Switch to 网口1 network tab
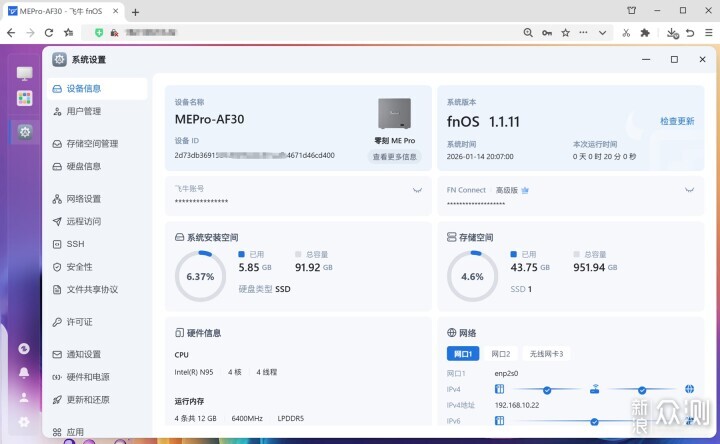This screenshot has width=720, height=444. 462,354
